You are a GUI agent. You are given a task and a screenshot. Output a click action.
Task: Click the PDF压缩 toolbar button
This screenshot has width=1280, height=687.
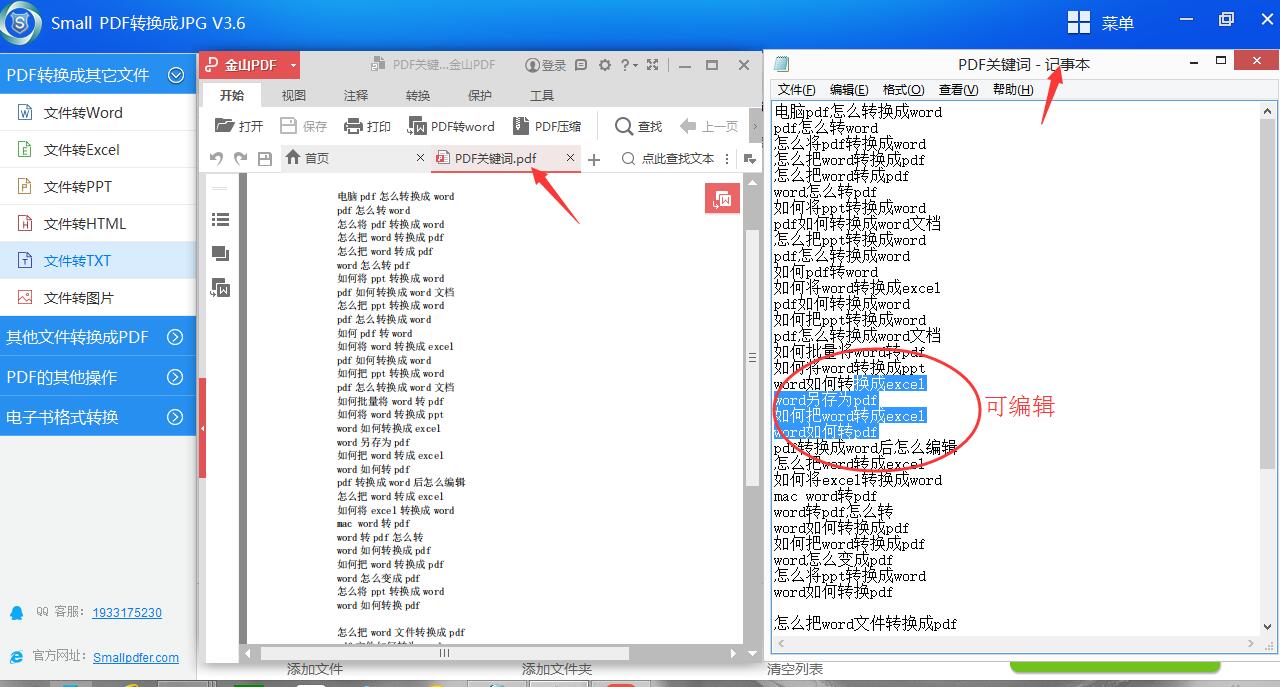[547, 126]
